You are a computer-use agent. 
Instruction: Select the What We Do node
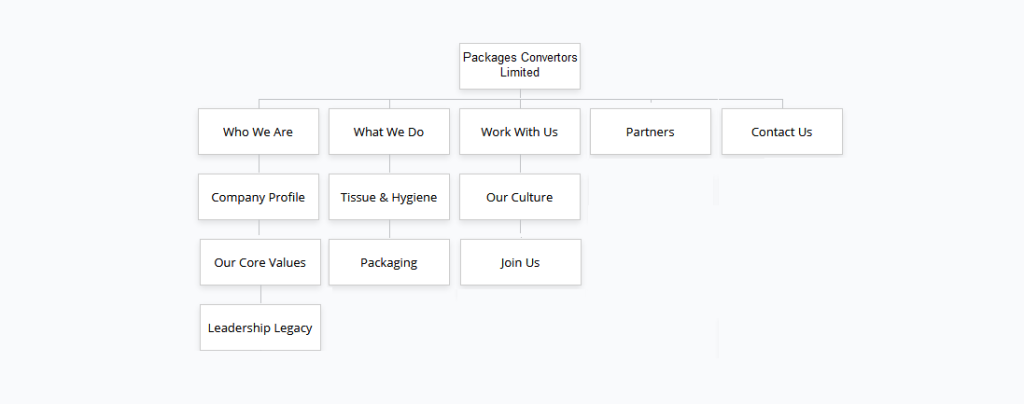pos(389,132)
